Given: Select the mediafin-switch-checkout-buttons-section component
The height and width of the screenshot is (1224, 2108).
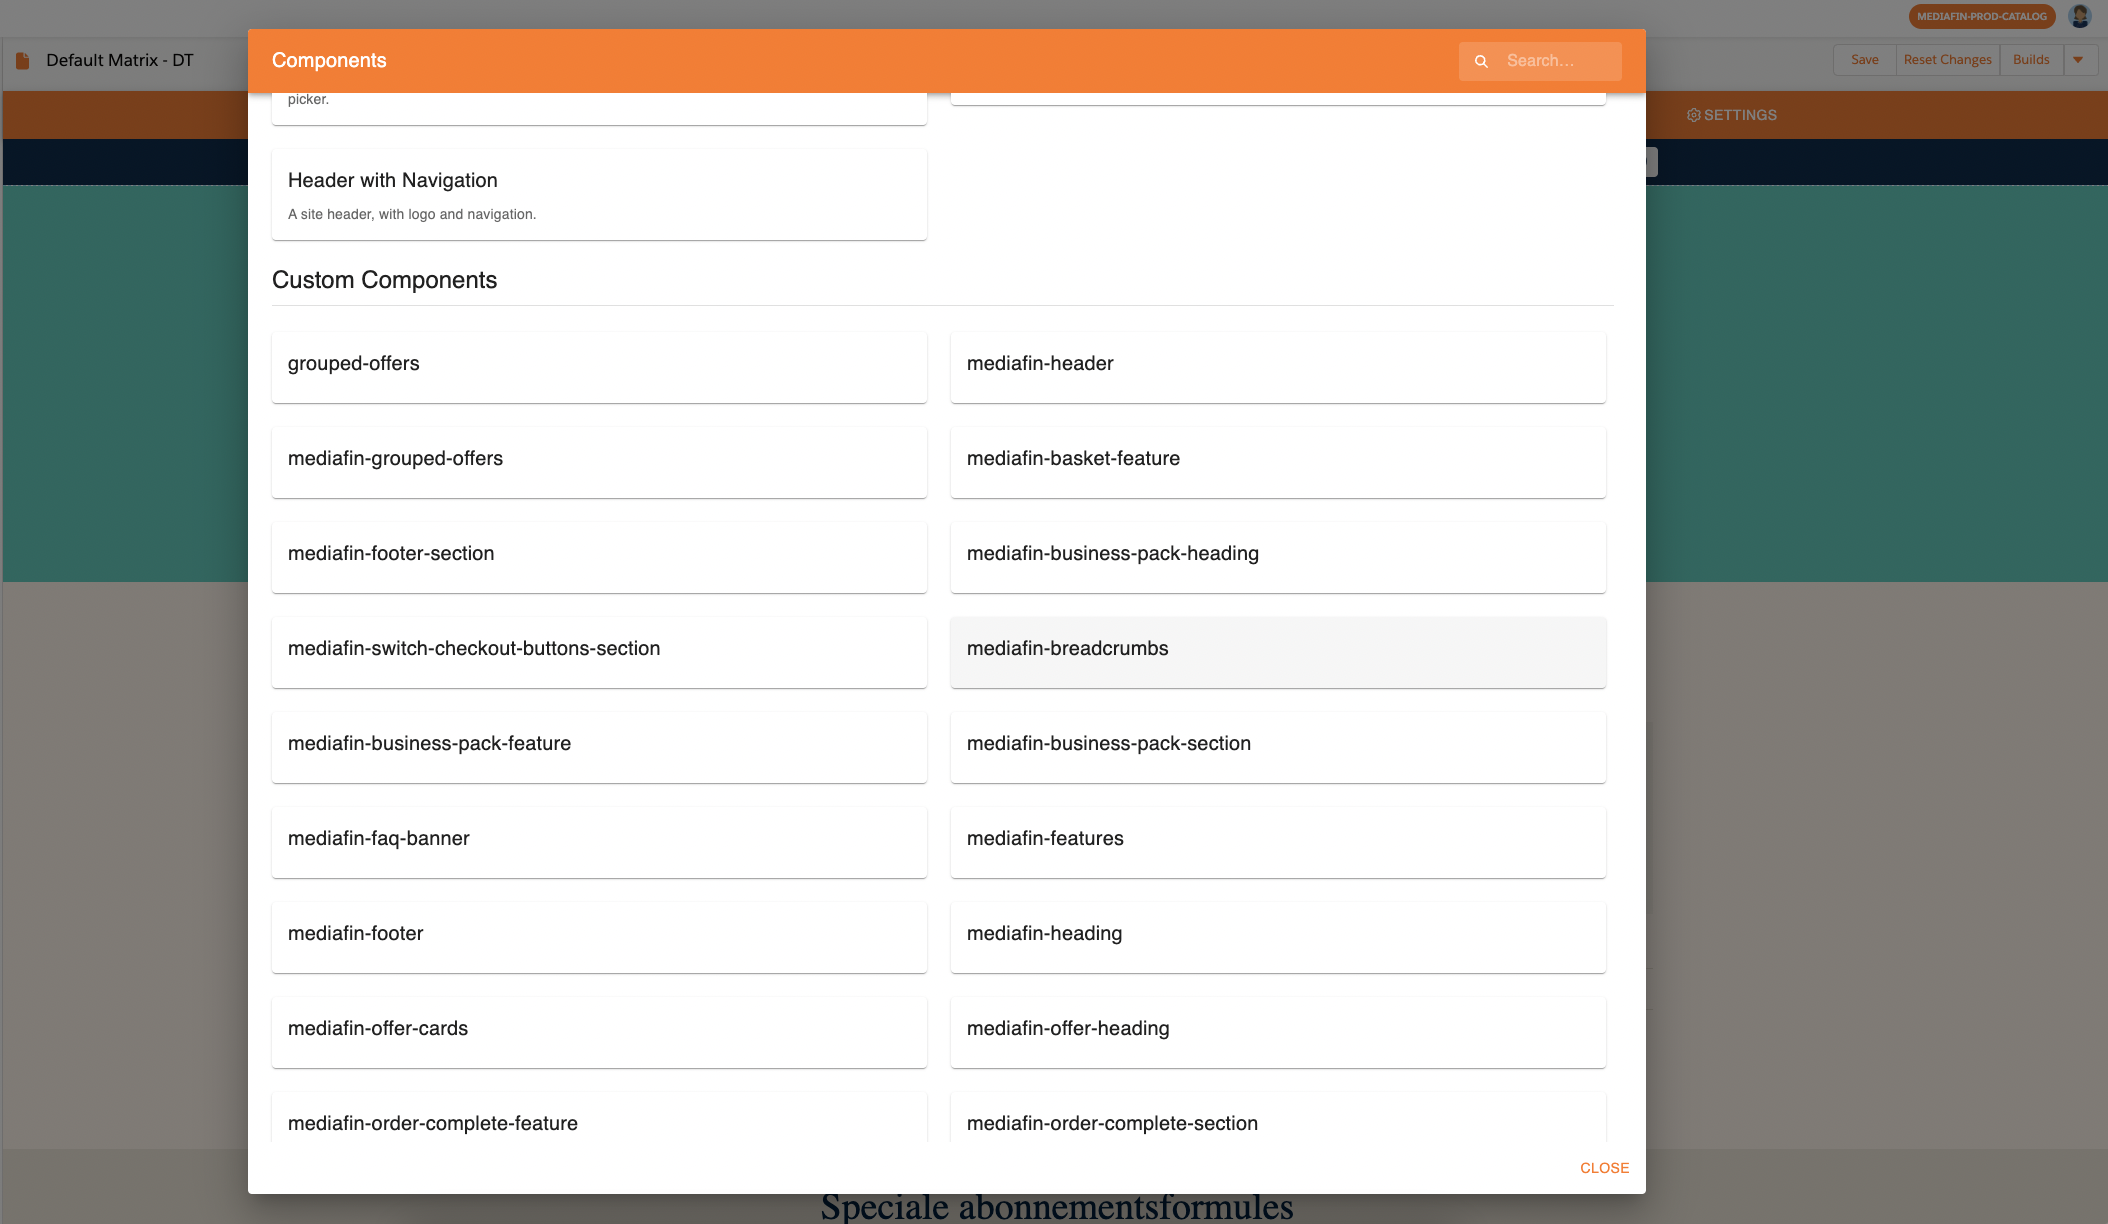Looking at the screenshot, I should (x=599, y=652).
